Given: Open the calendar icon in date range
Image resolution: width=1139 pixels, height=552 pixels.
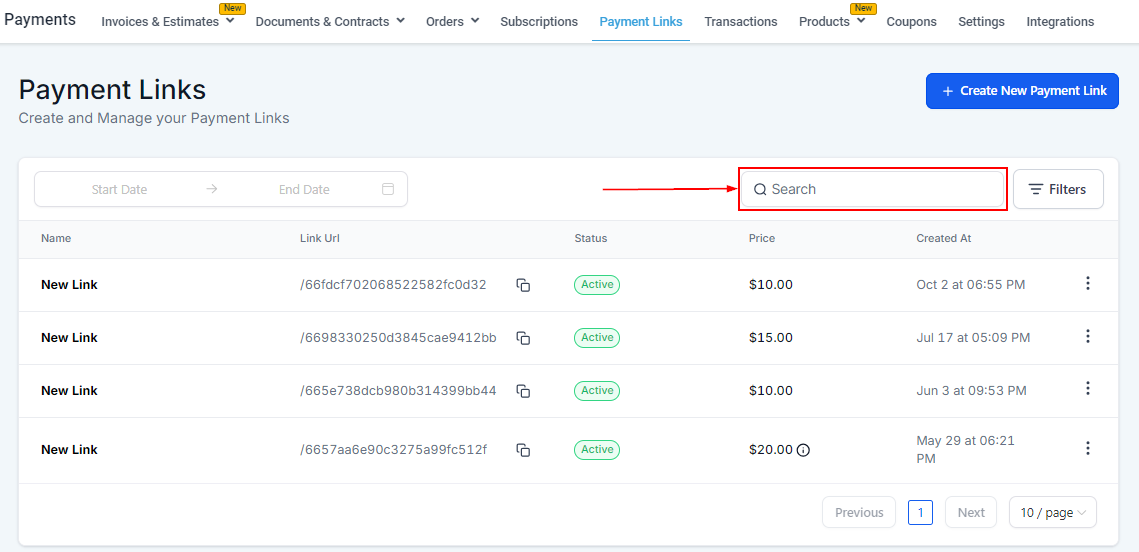Looking at the screenshot, I should tap(388, 189).
